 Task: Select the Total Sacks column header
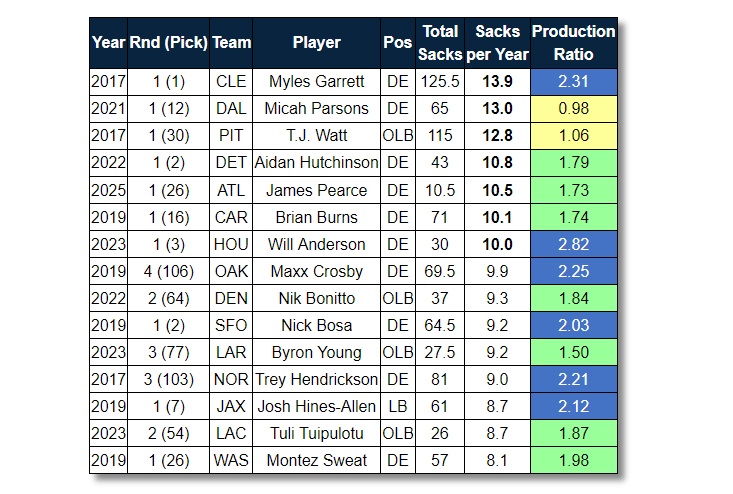(440, 43)
